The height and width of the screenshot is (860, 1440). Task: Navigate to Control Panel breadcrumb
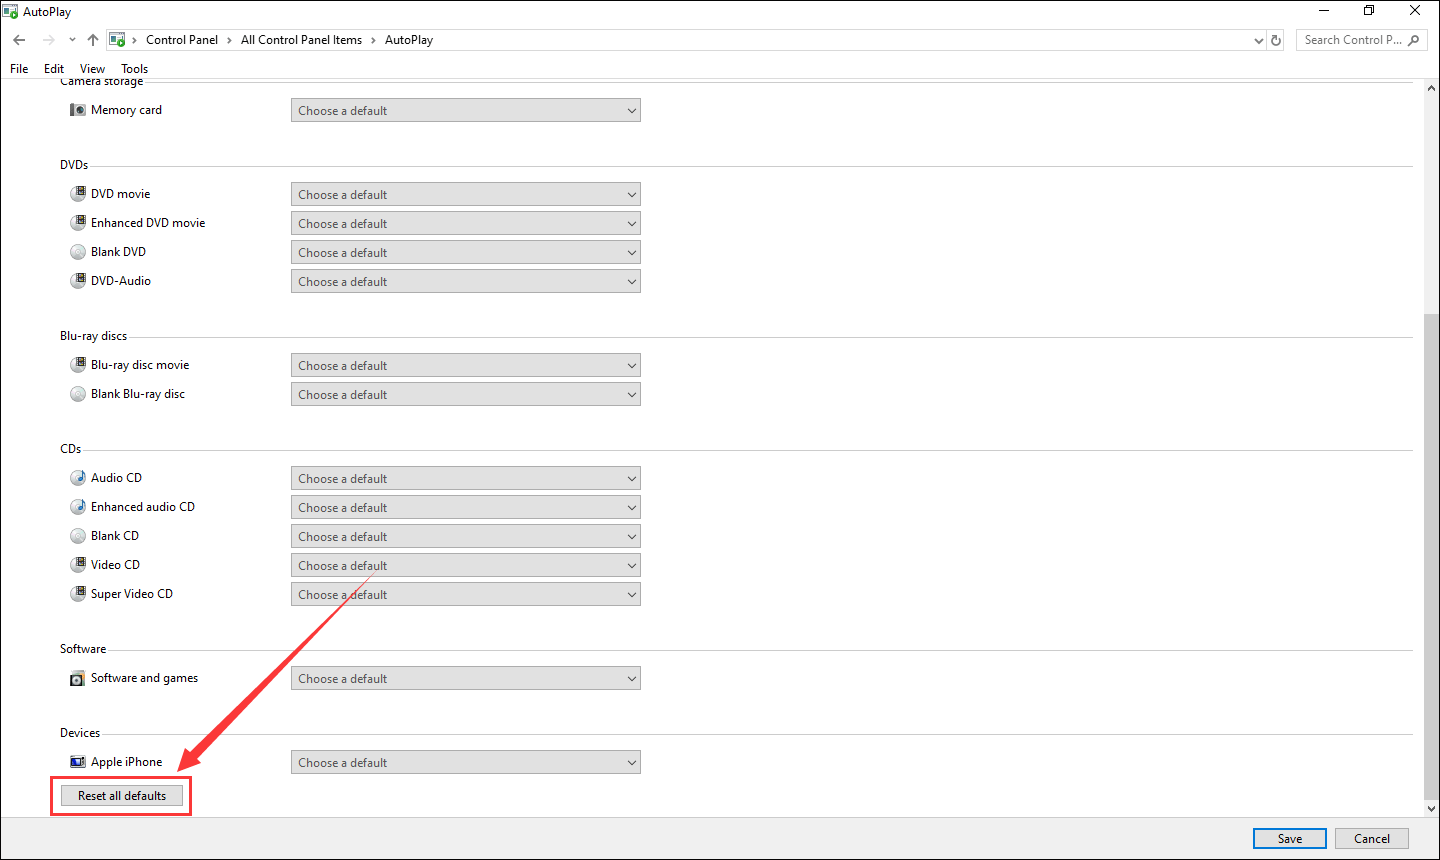182,40
